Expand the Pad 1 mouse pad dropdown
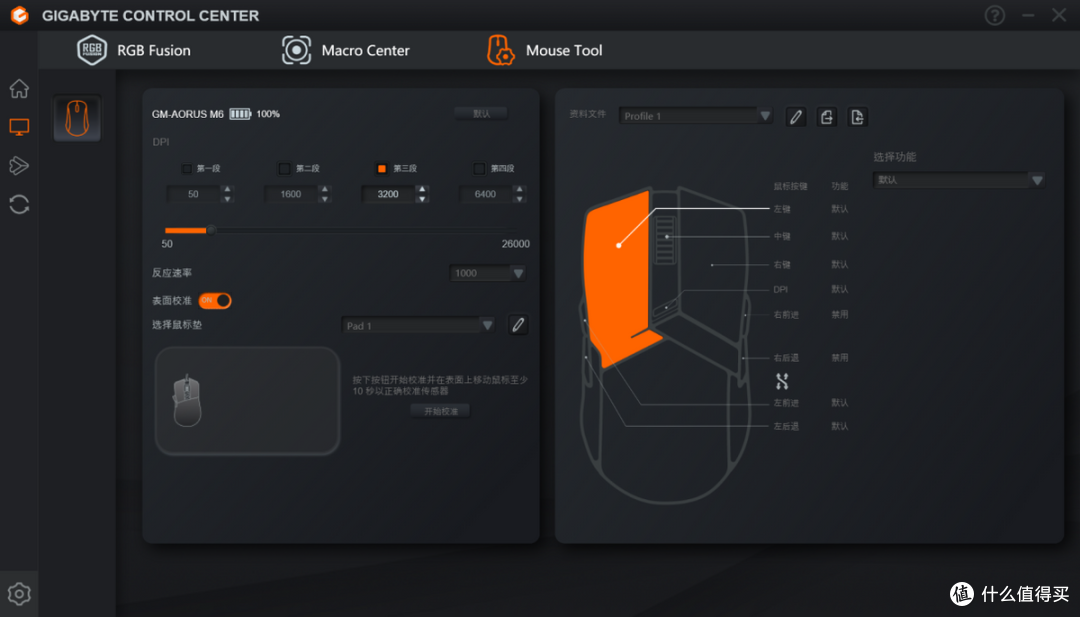This screenshot has width=1080, height=617. (418, 325)
